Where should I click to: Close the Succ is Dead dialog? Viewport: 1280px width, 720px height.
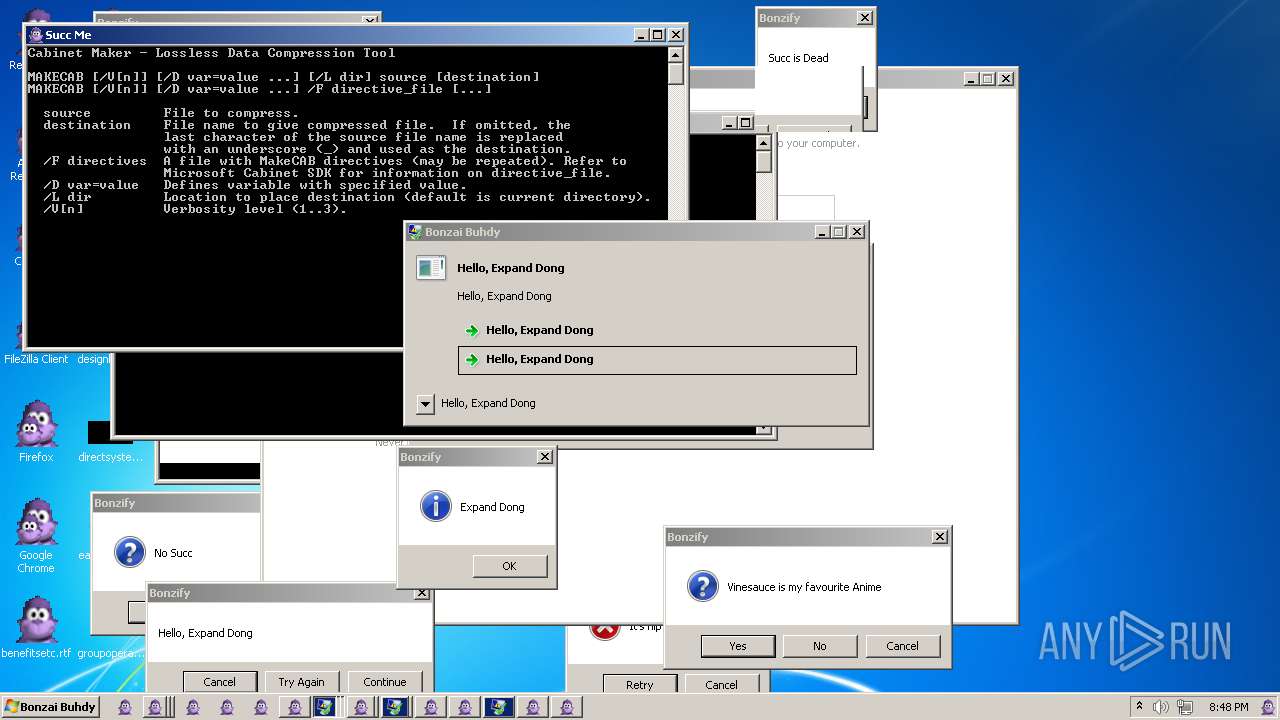(865, 18)
